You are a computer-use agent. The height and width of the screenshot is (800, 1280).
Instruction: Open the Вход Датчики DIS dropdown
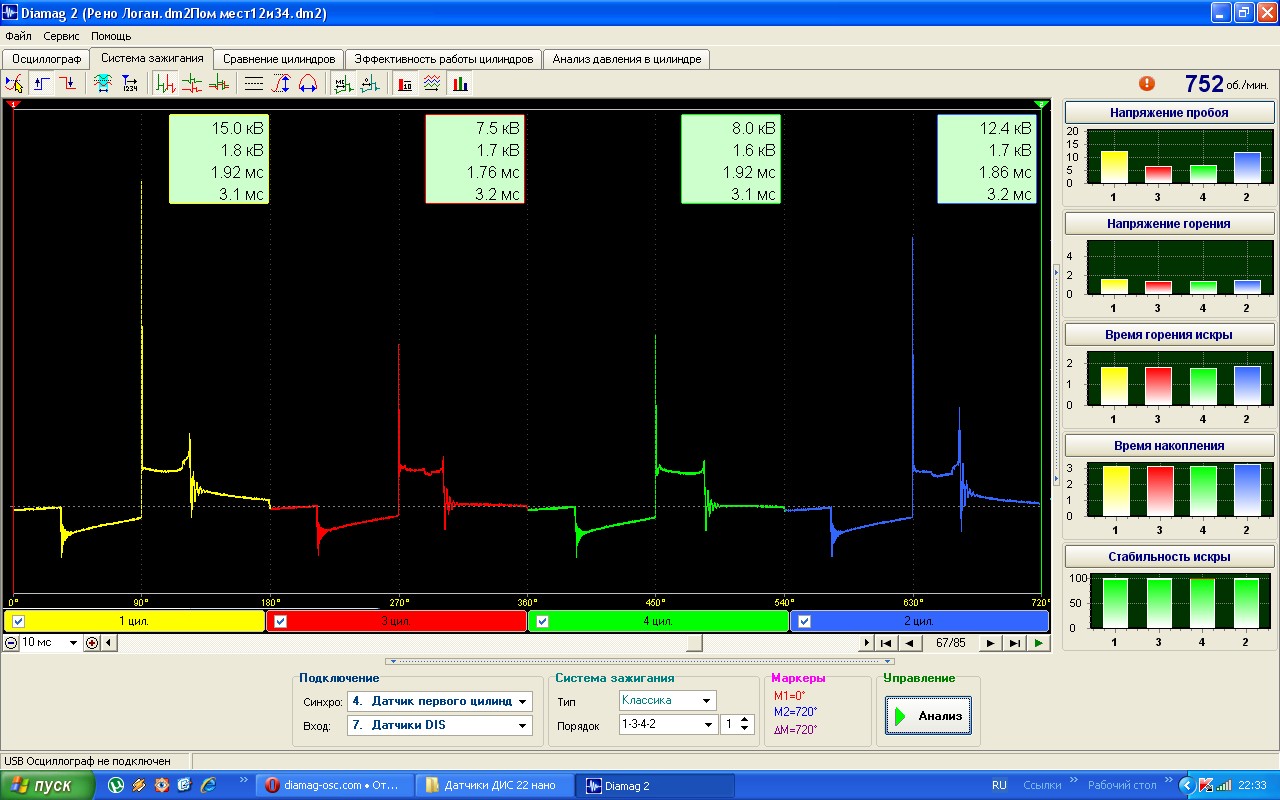tap(523, 726)
